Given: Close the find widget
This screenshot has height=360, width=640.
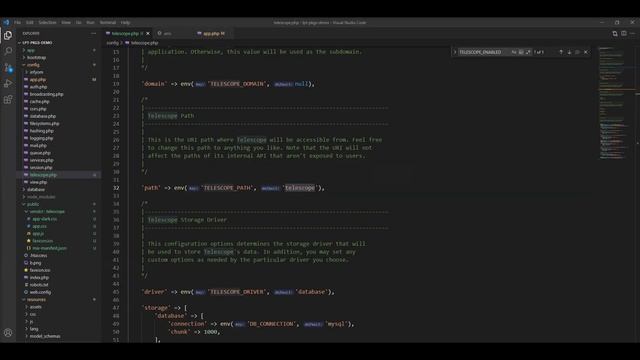Looking at the screenshot, I should [586, 52].
